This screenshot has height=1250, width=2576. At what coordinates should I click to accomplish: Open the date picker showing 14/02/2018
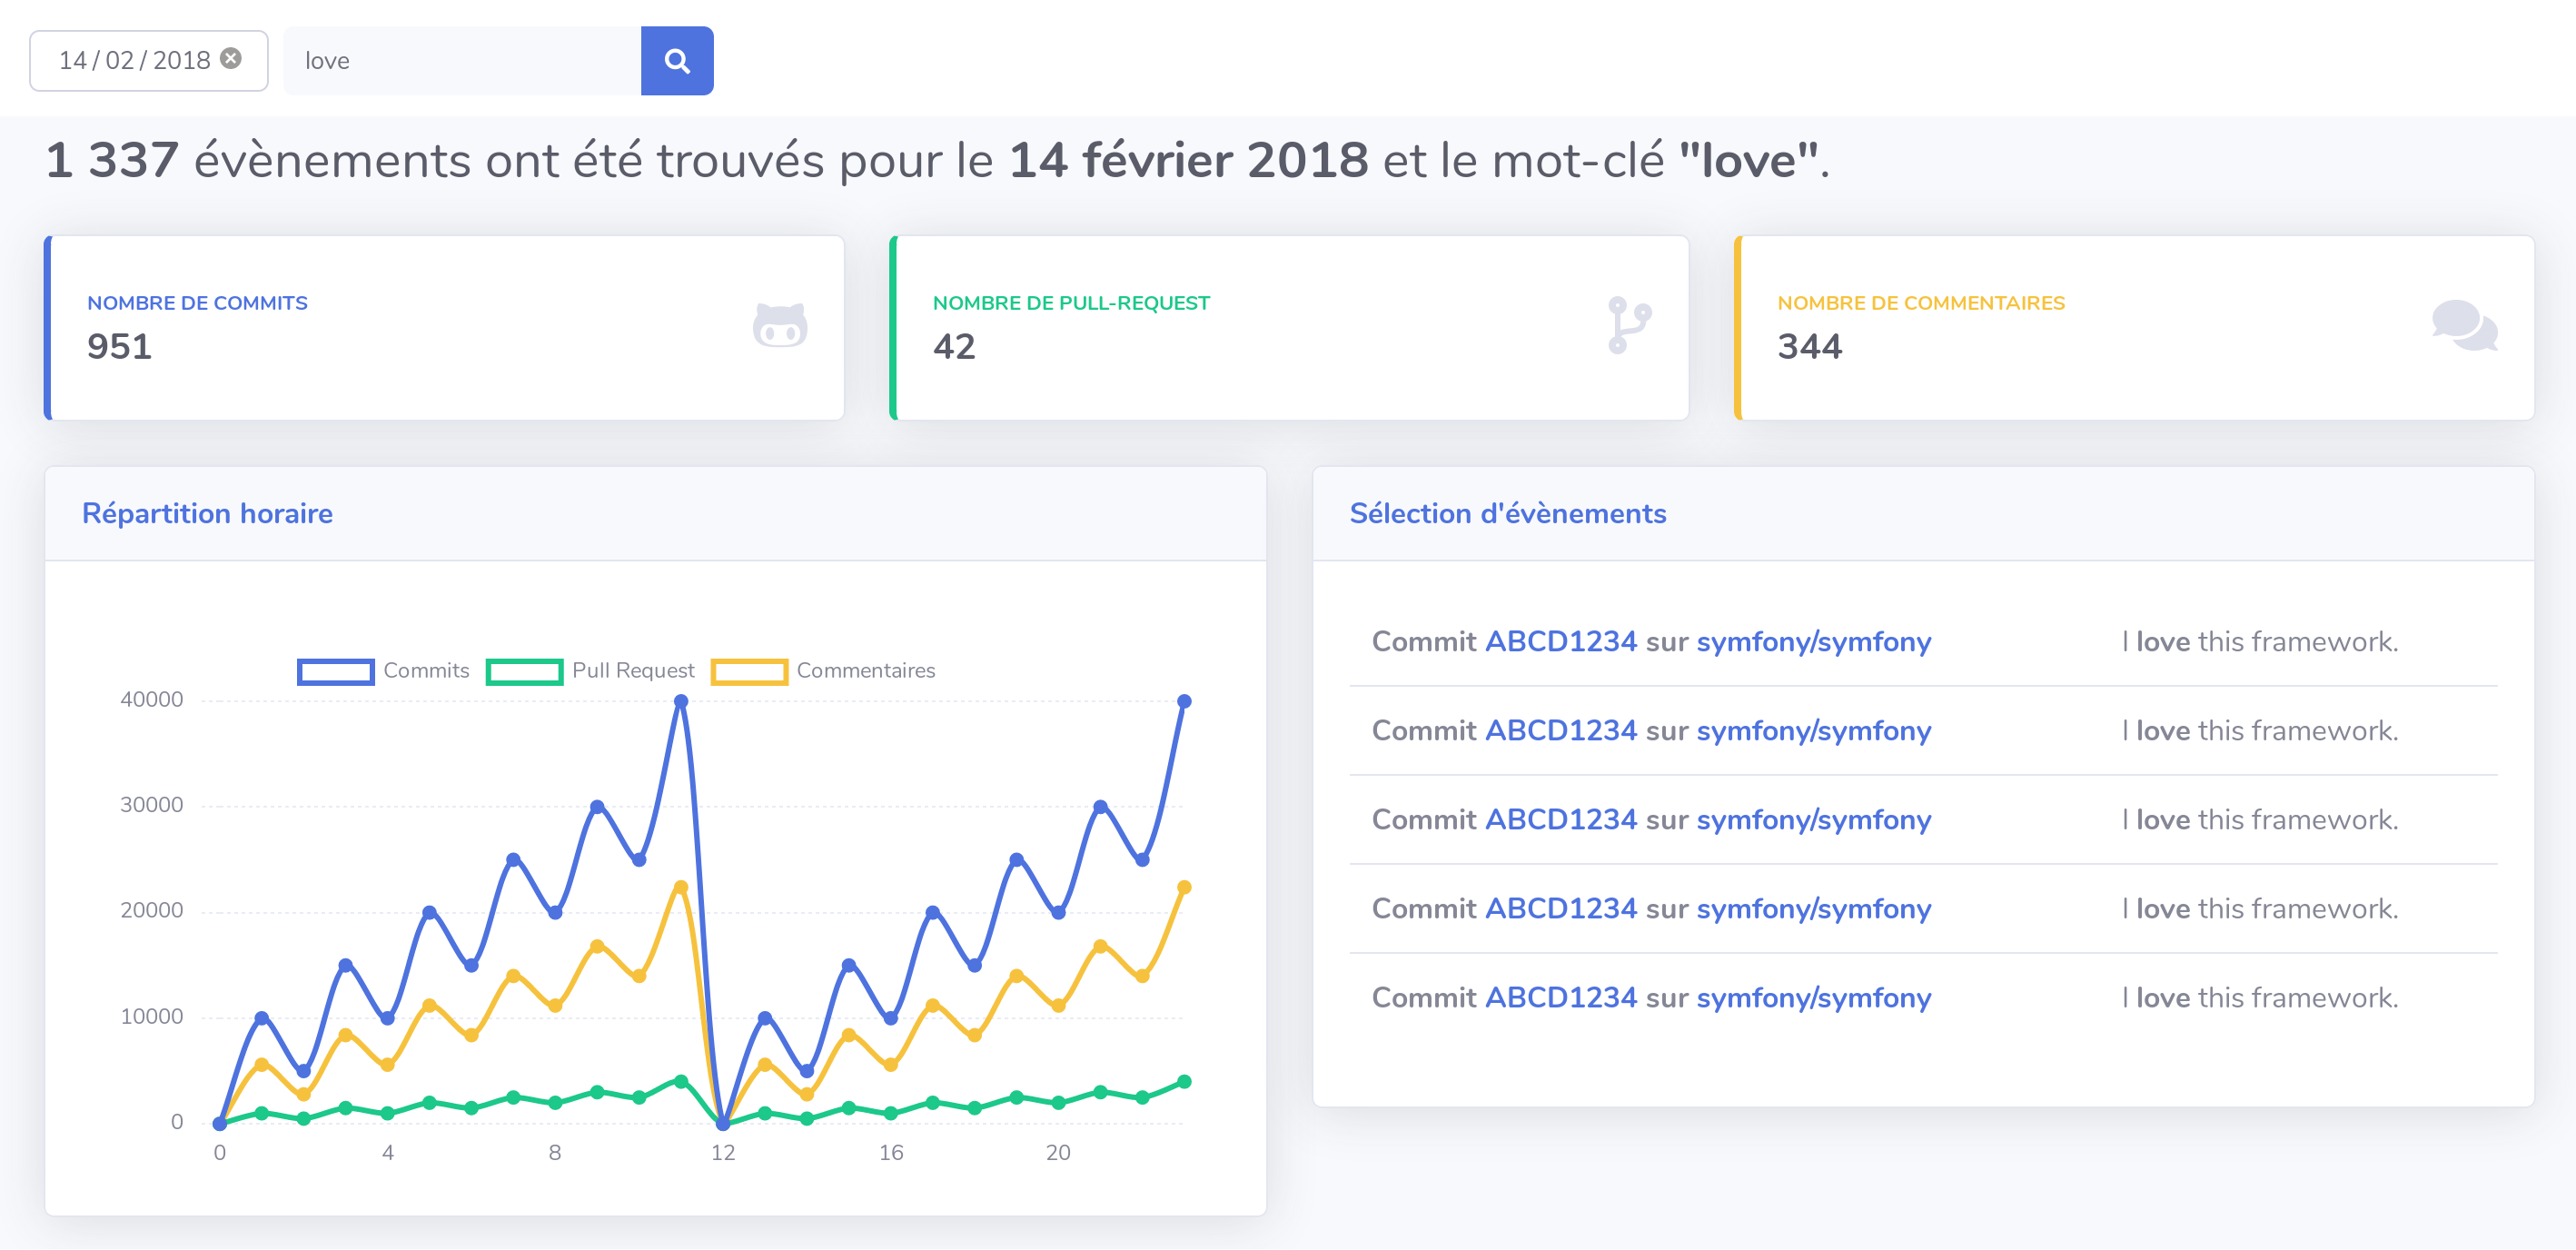coord(133,61)
